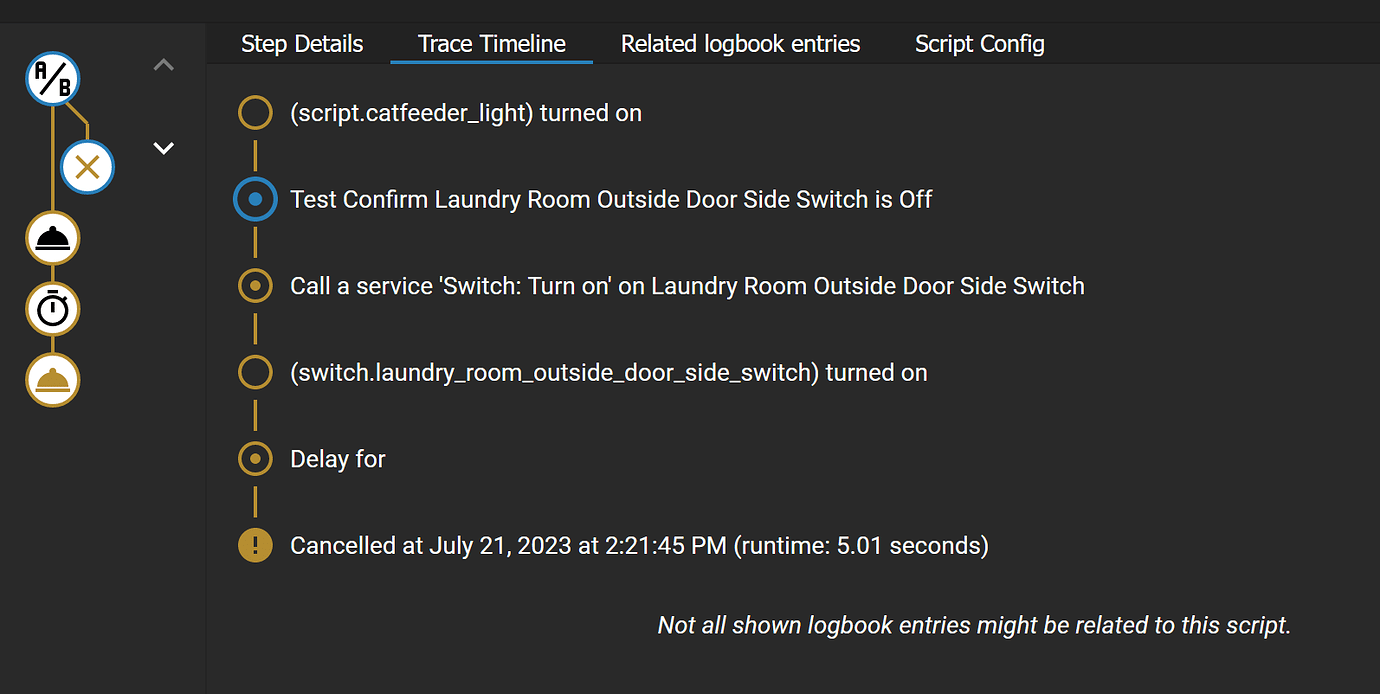Click the warning icon on Cancelled entry

tap(255, 545)
